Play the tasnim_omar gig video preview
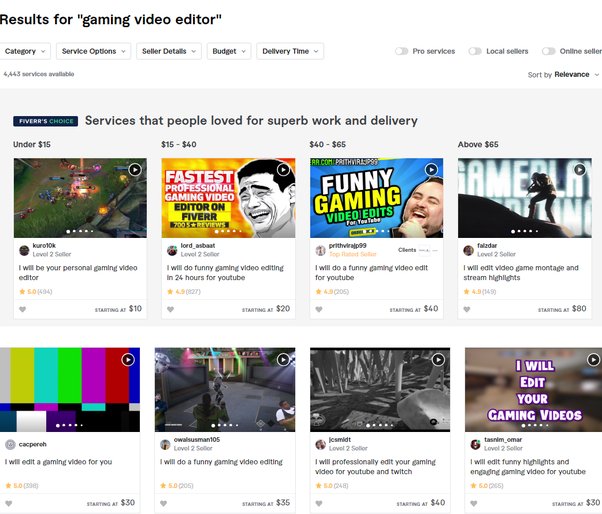 click(593, 360)
